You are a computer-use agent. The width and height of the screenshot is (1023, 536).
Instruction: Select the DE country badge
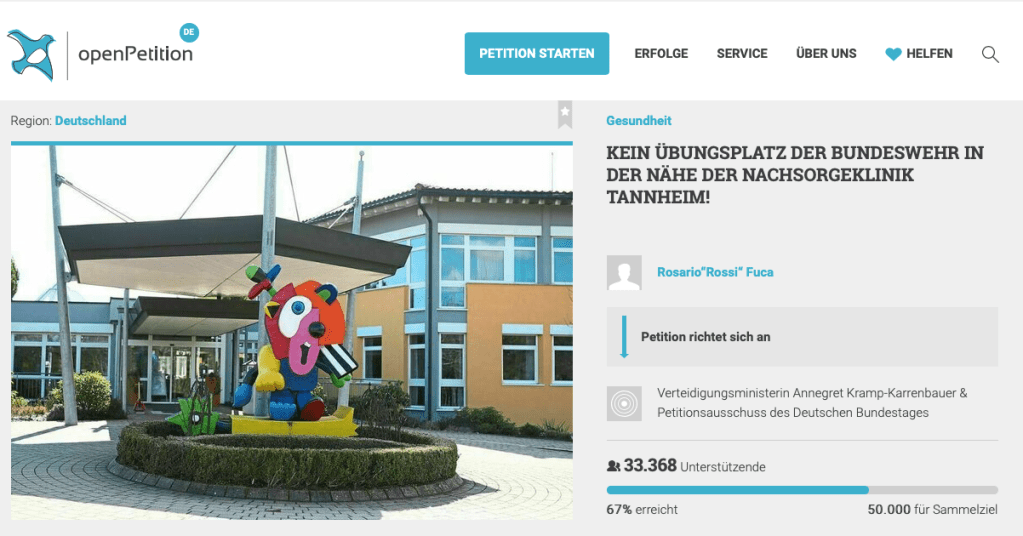[189, 32]
